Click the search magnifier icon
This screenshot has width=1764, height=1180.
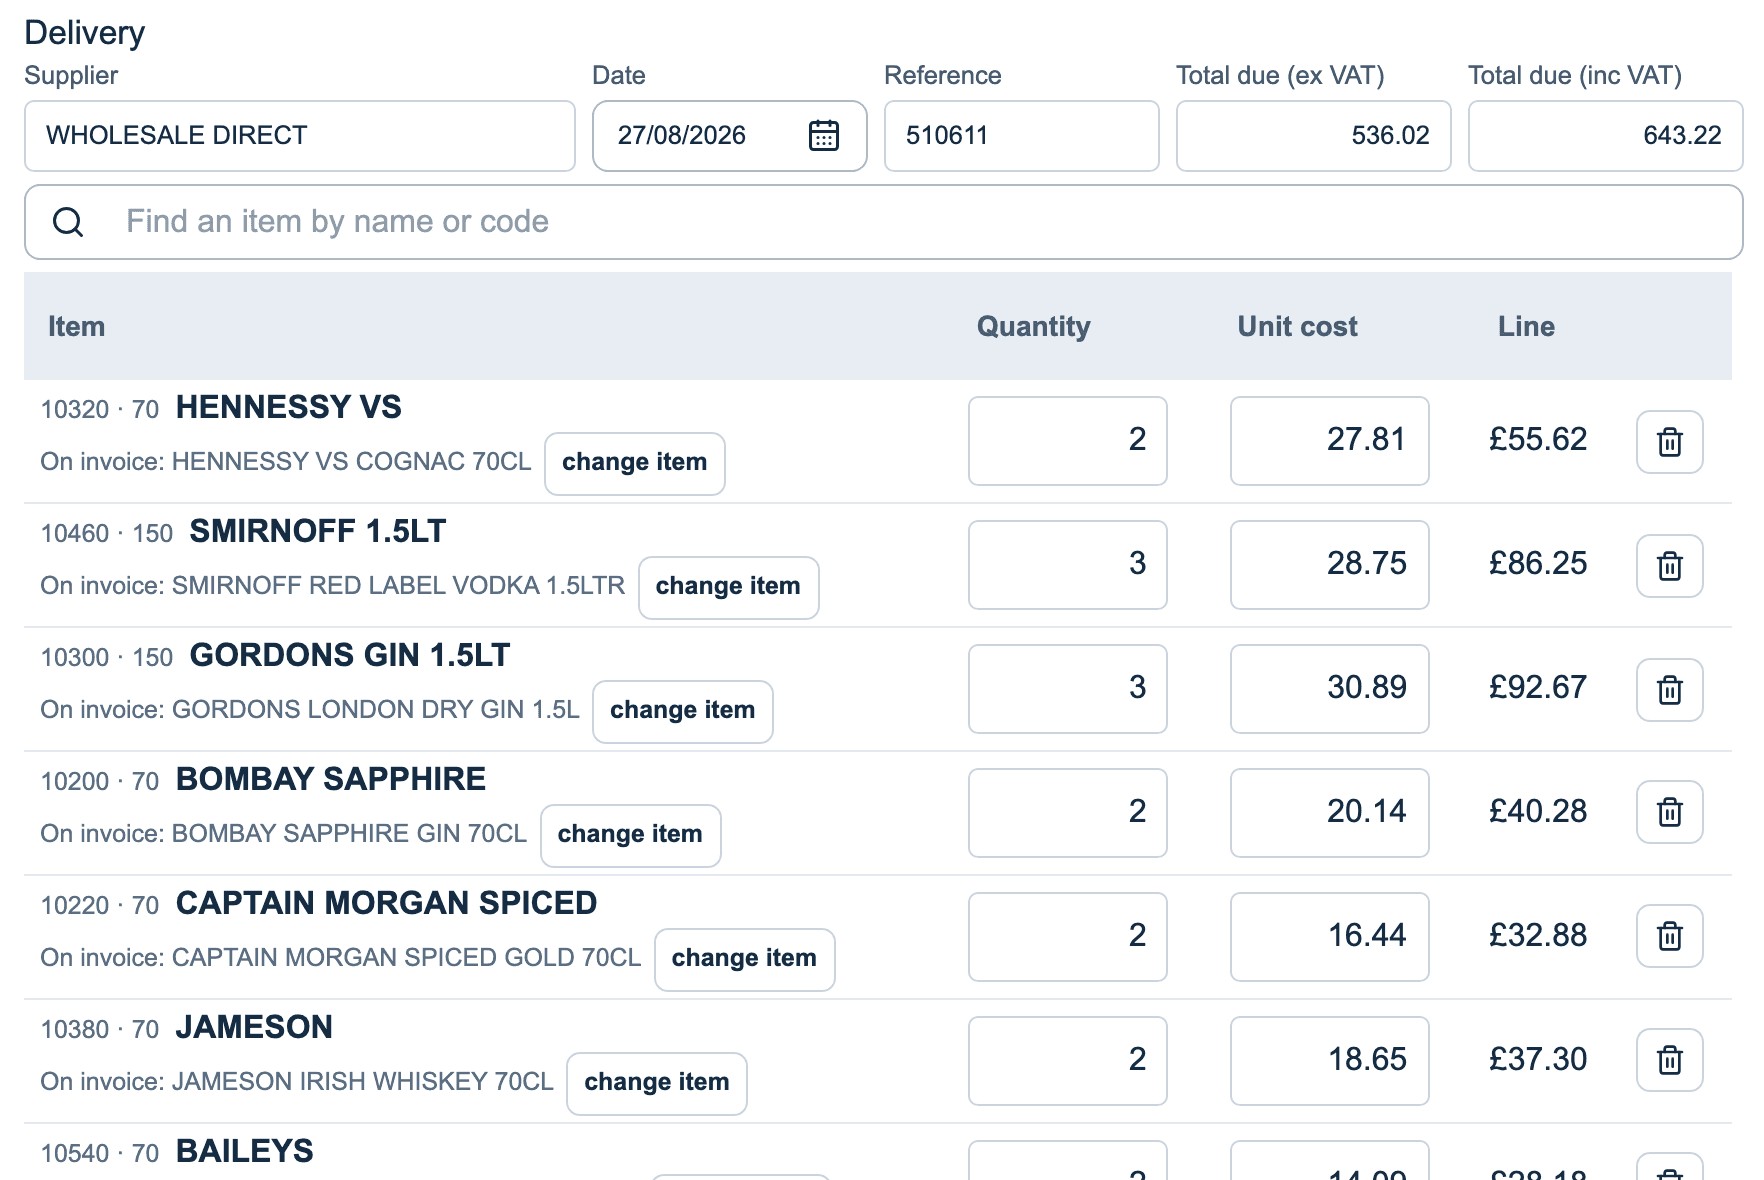[68, 222]
